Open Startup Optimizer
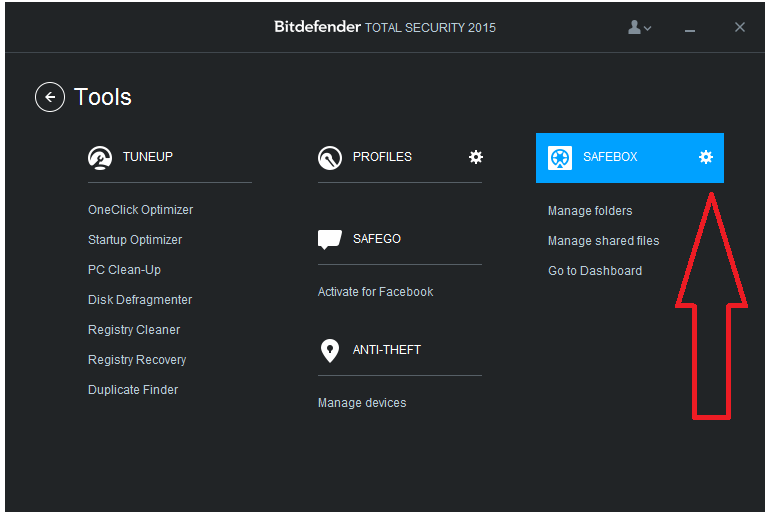767x516 pixels. click(135, 240)
